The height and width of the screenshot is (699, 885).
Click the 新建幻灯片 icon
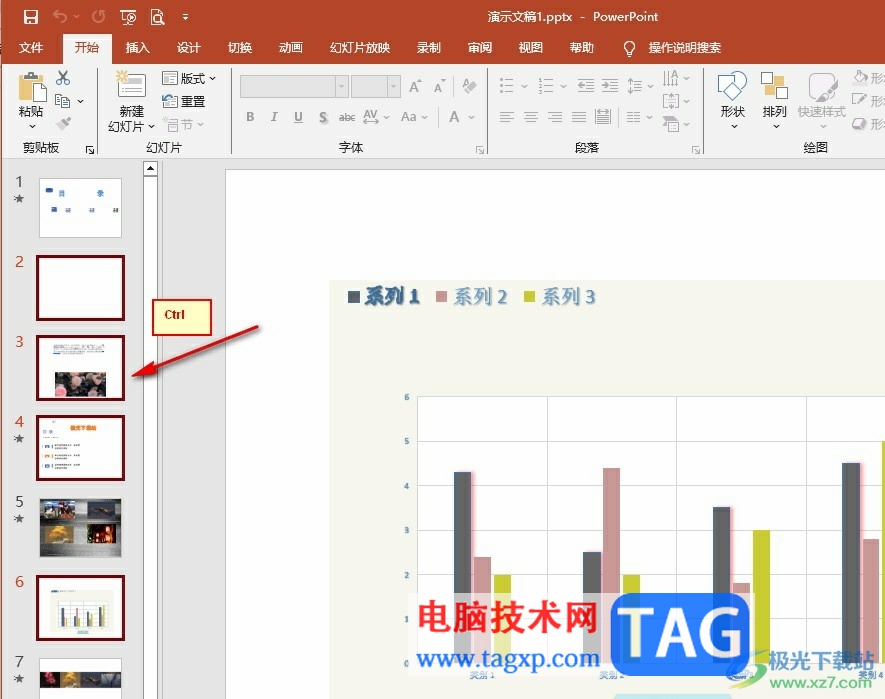[x=131, y=85]
